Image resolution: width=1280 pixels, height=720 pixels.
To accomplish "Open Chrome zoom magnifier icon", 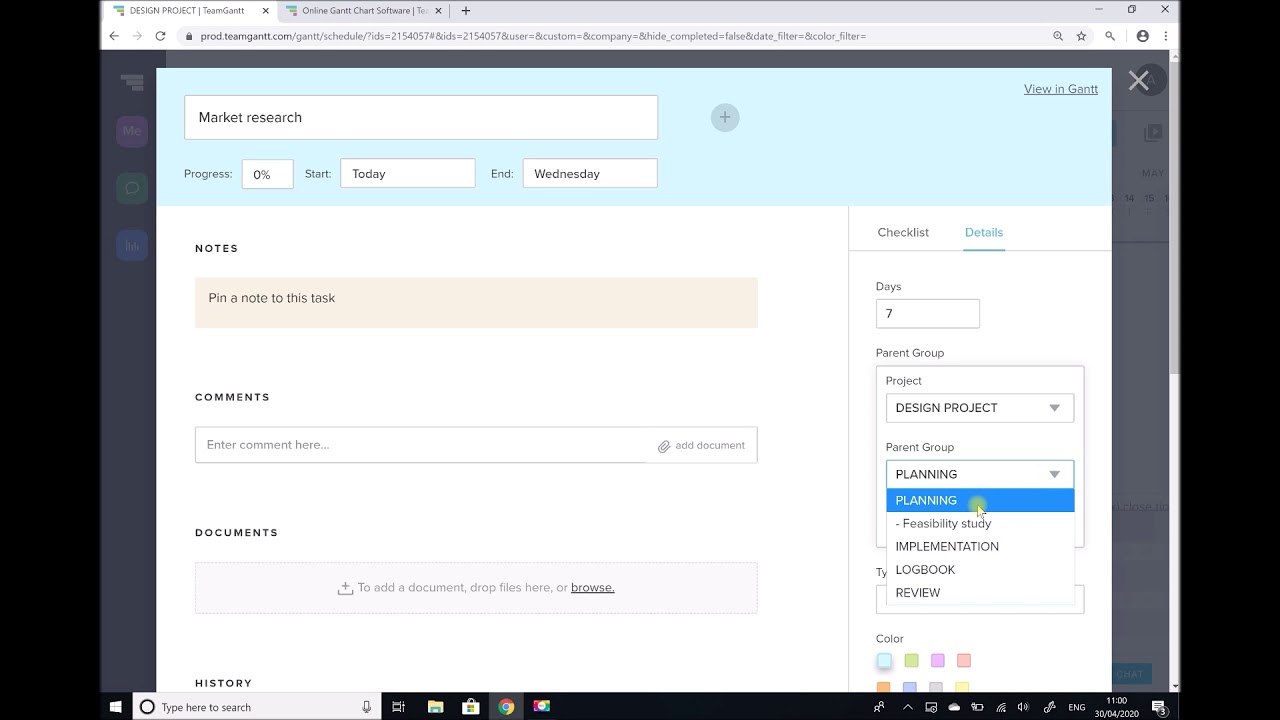I will [x=1058, y=36].
